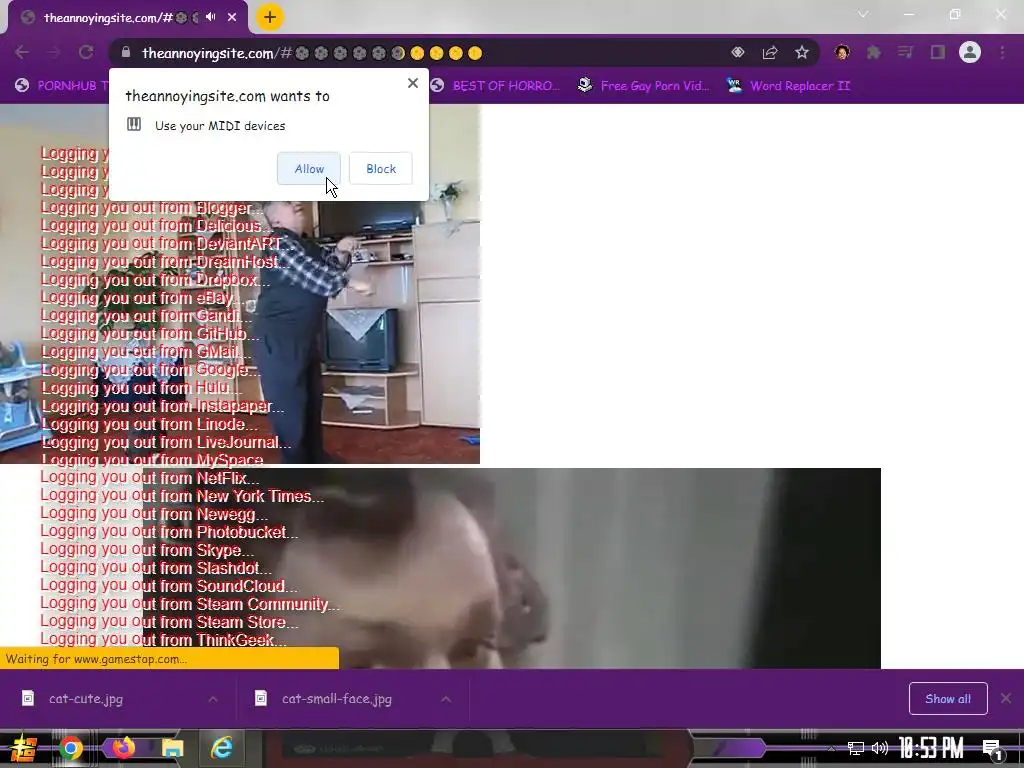Click 'Logging you out from Hulu...' text
The height and width of the screenshot is (768, 1024).
[x=140, y=388]
